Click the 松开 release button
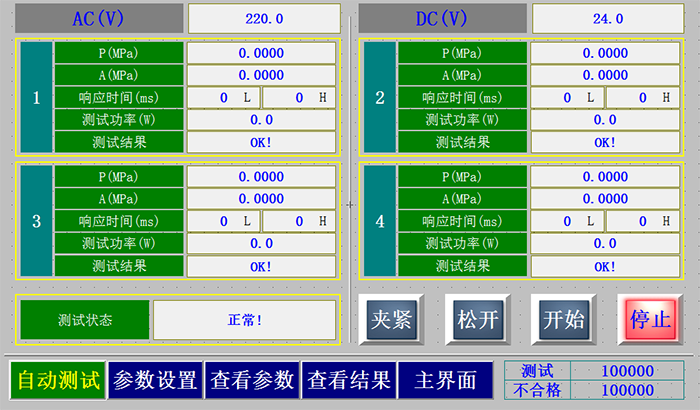 coord(477,319)
